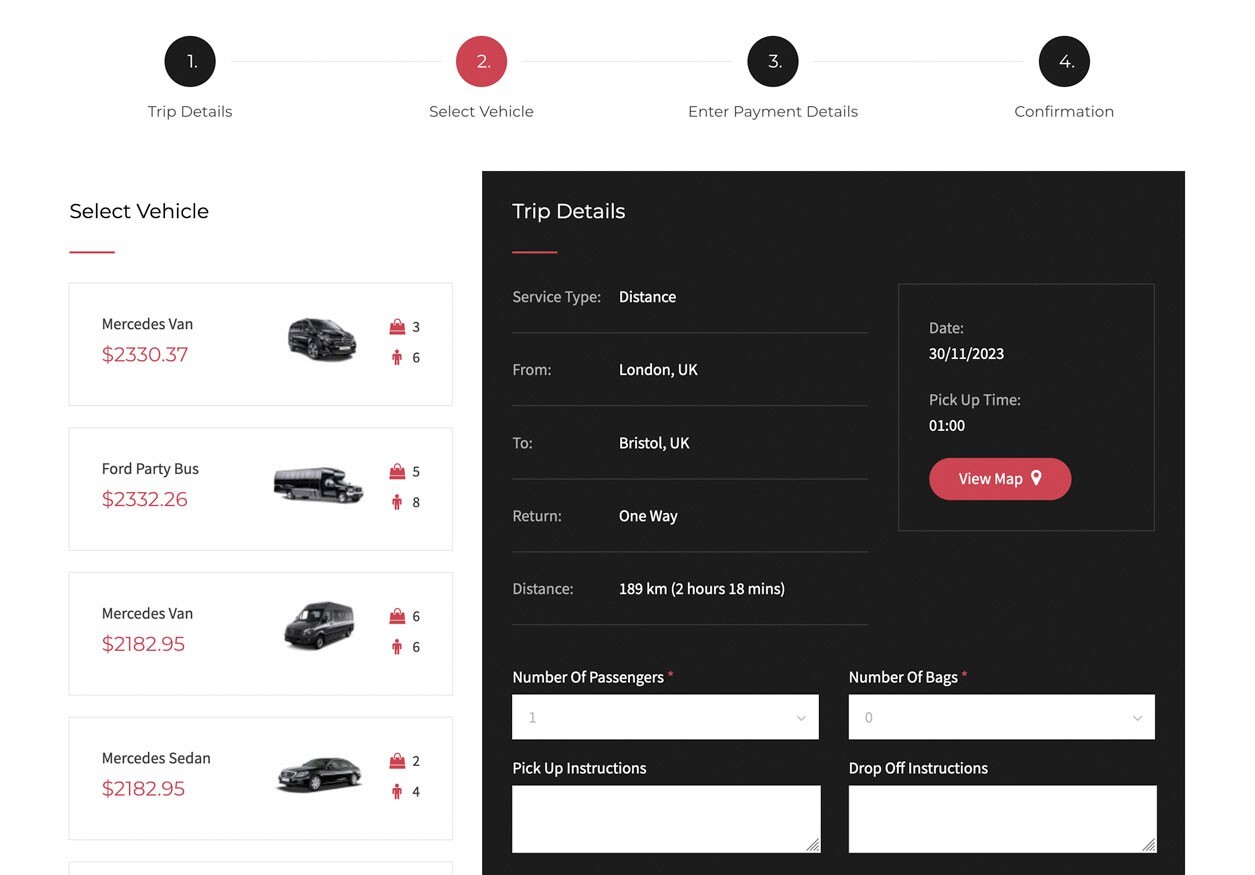
Task: Click the passenger icon on Mercedes Van card with 6 bags
Action: point(397,647)
